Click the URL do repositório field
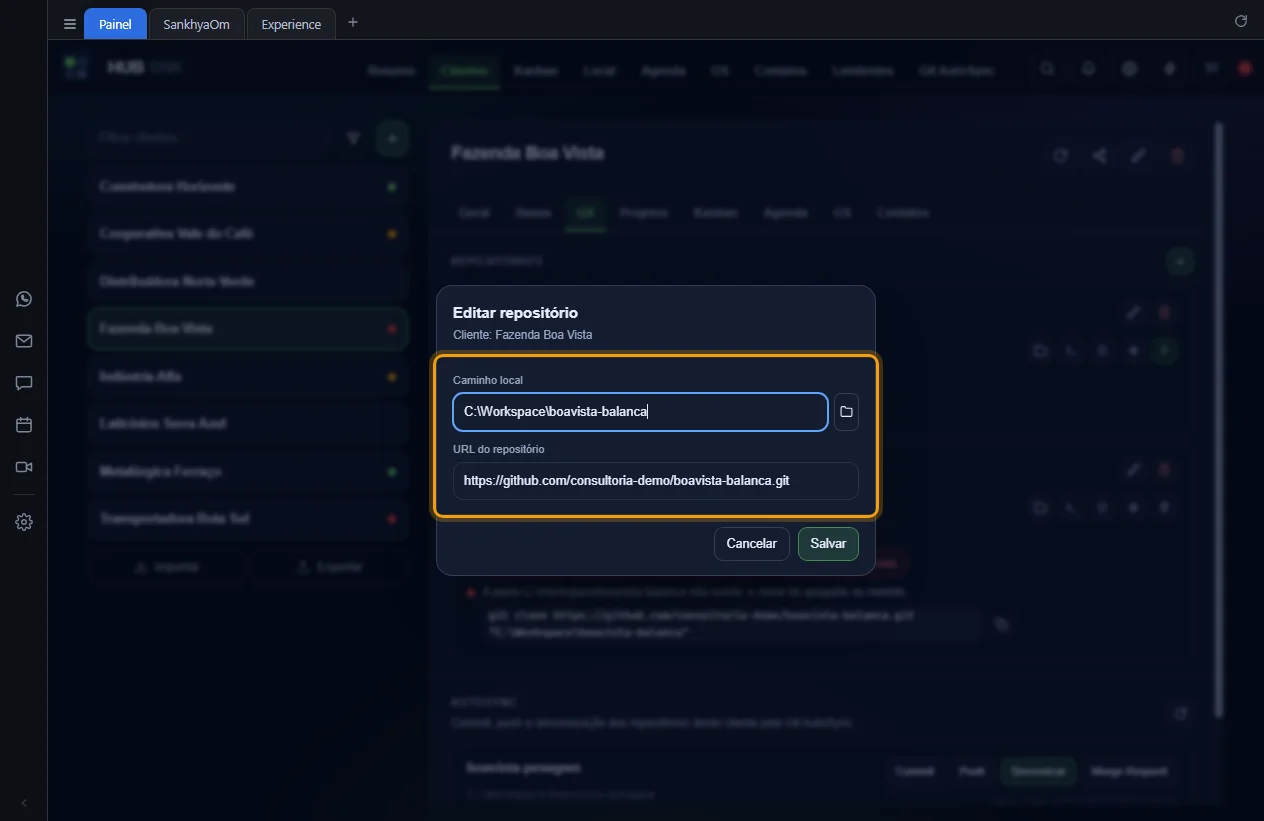Image resolution: width=1264 pixels, height=821 pixels. (655, 481)
